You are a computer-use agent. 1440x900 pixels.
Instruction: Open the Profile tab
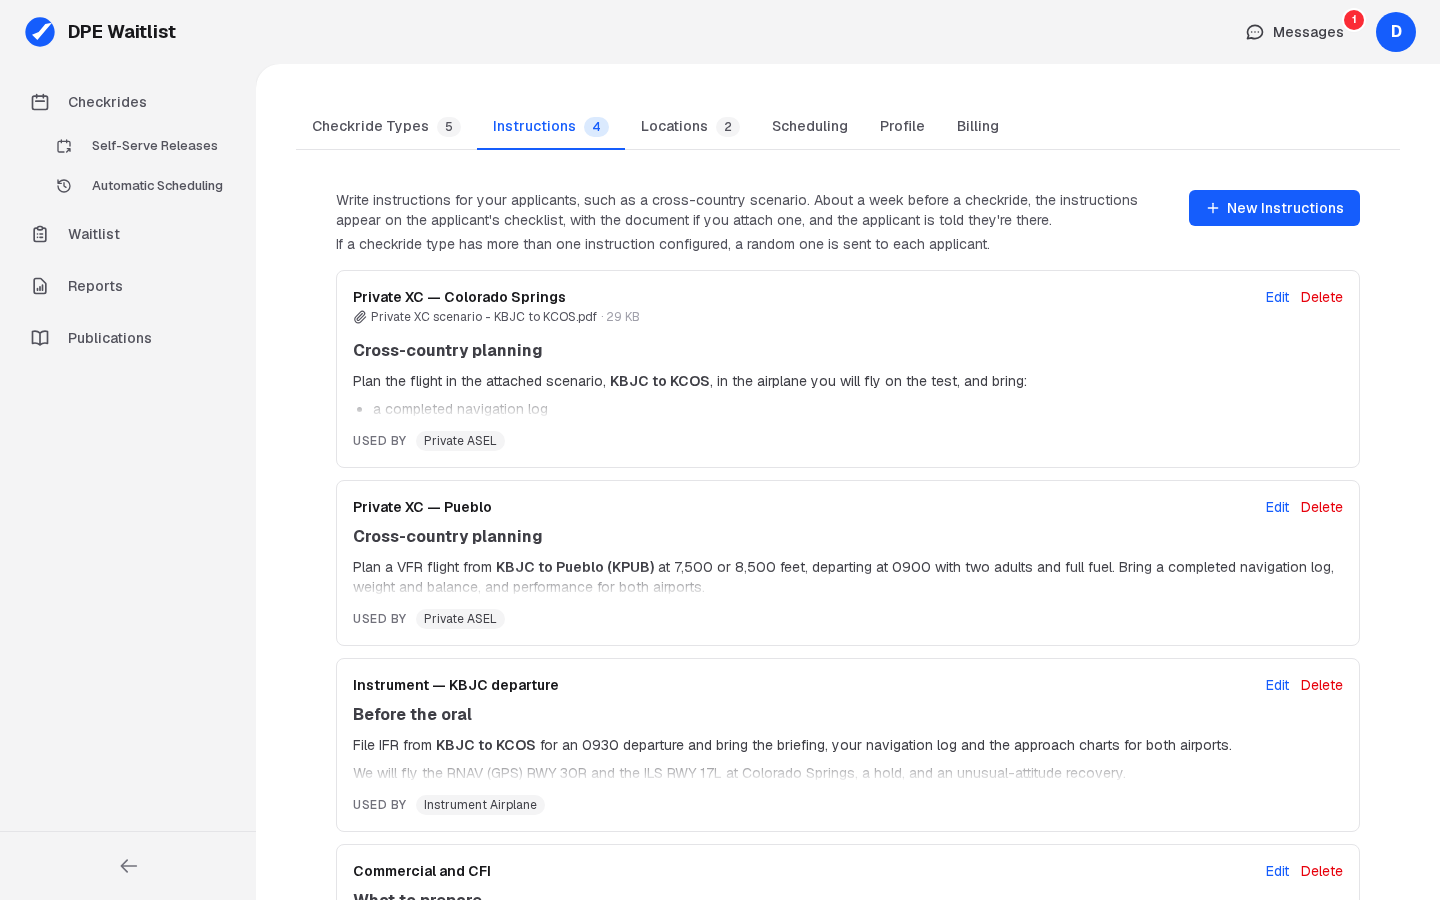pyautogui.click(x=902, y=126)
